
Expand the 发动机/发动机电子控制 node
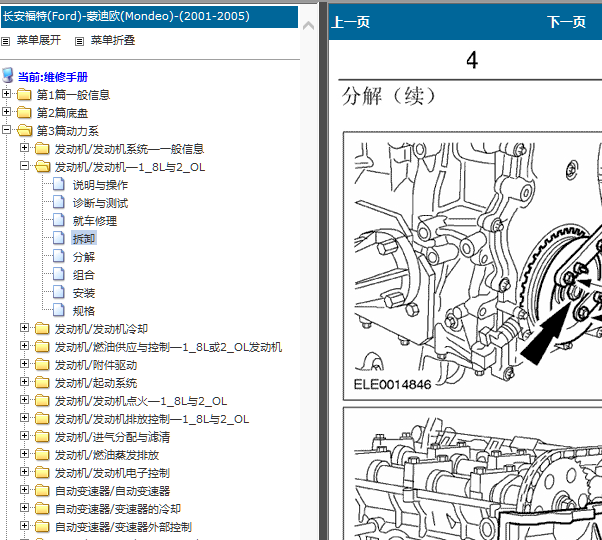point(24,472)
